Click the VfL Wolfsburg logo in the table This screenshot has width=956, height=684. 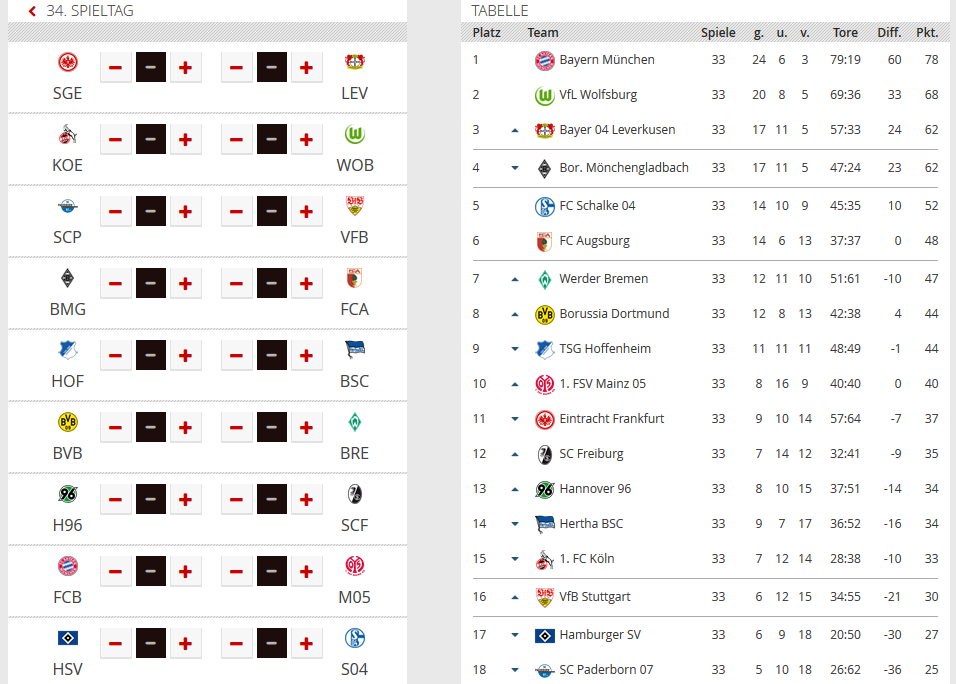coord(544,95)
